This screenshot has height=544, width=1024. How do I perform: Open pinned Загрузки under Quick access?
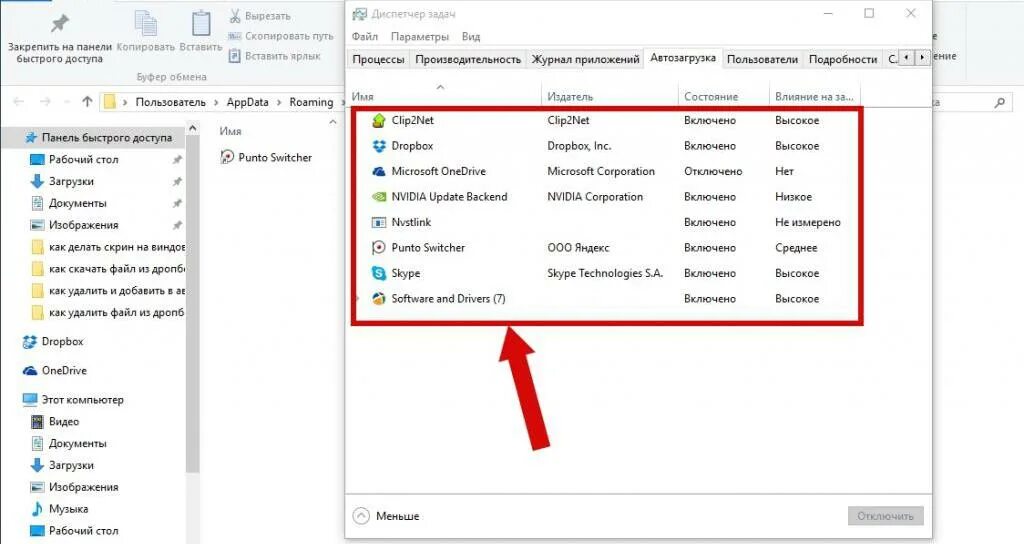[71, 181]
